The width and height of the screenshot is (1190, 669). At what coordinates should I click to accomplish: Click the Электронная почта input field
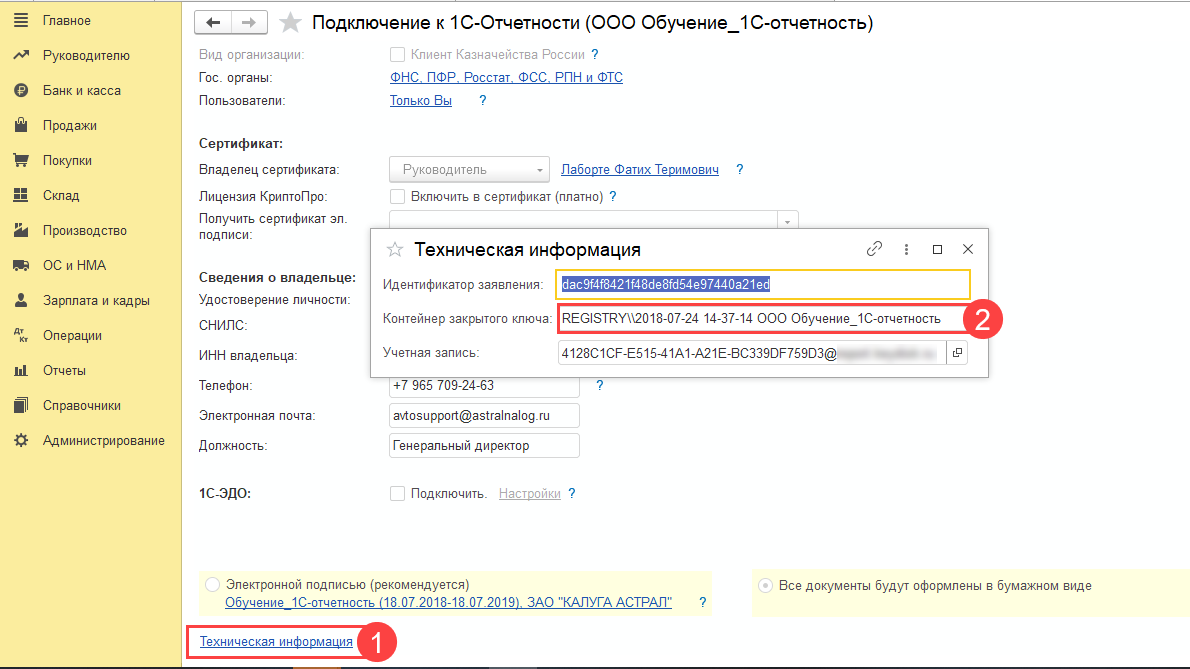pos(484,415)
